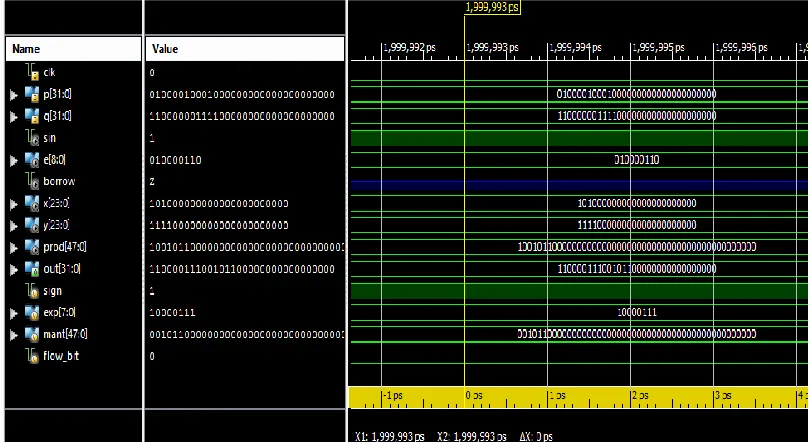Click the out[31:0] waveform value text
This screenshot has height=442, width=812.
636,269
